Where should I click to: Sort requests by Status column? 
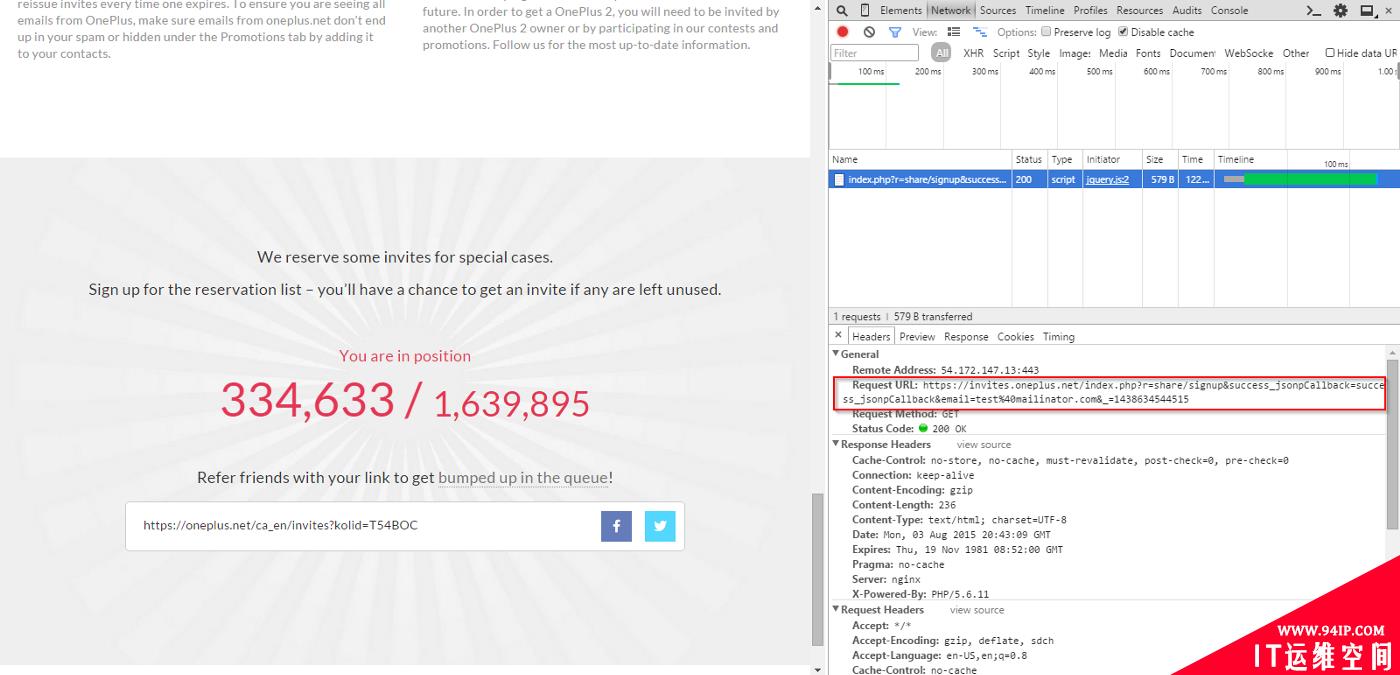(x=1029, y=160)
